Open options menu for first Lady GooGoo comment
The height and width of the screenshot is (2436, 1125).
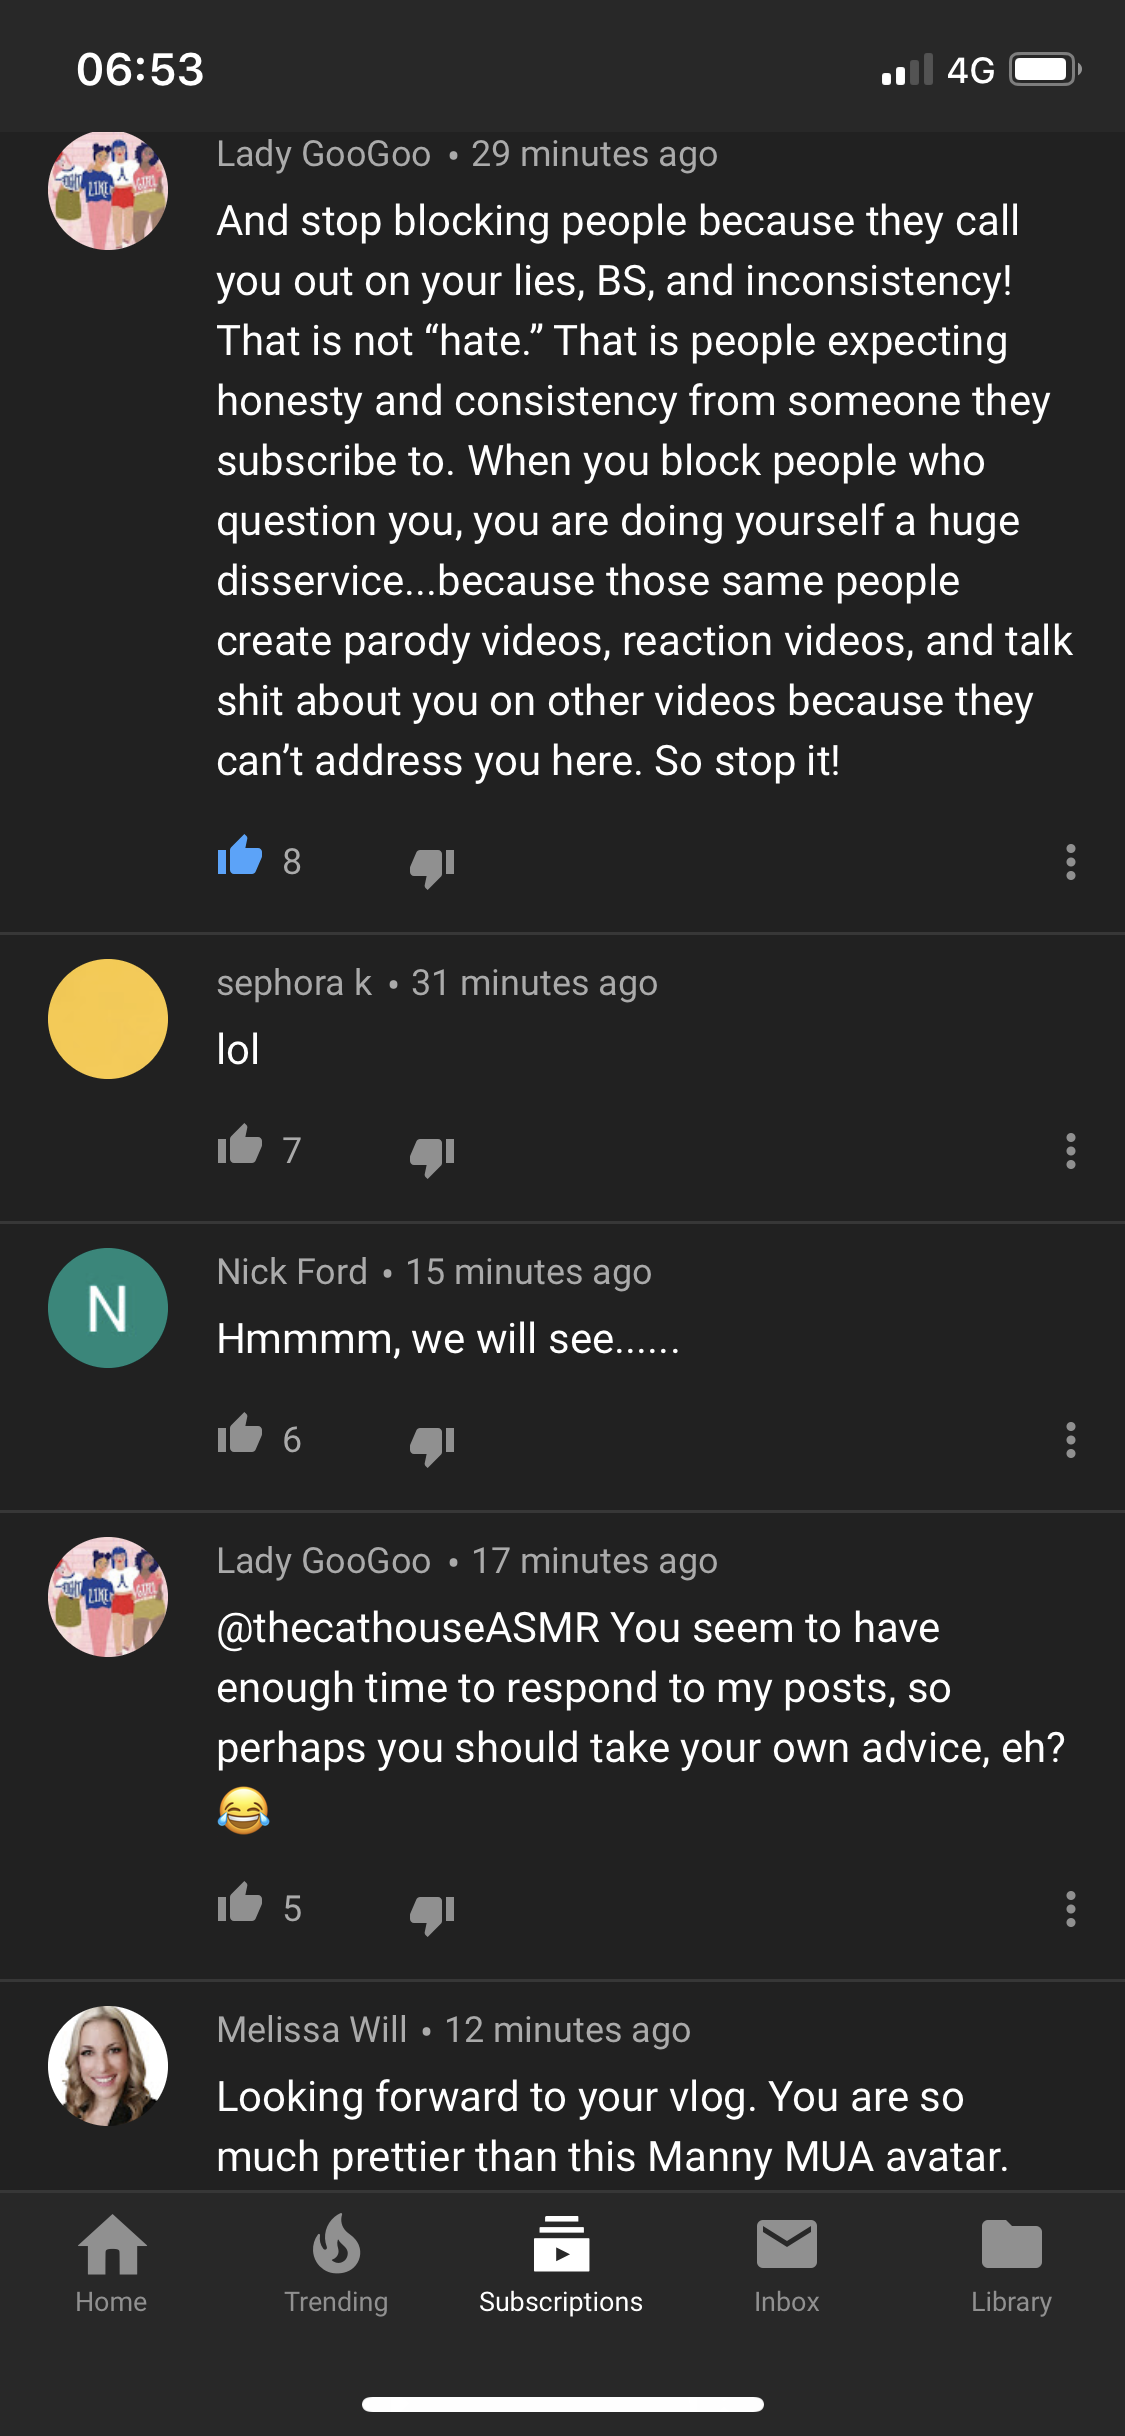[1071, 862]
